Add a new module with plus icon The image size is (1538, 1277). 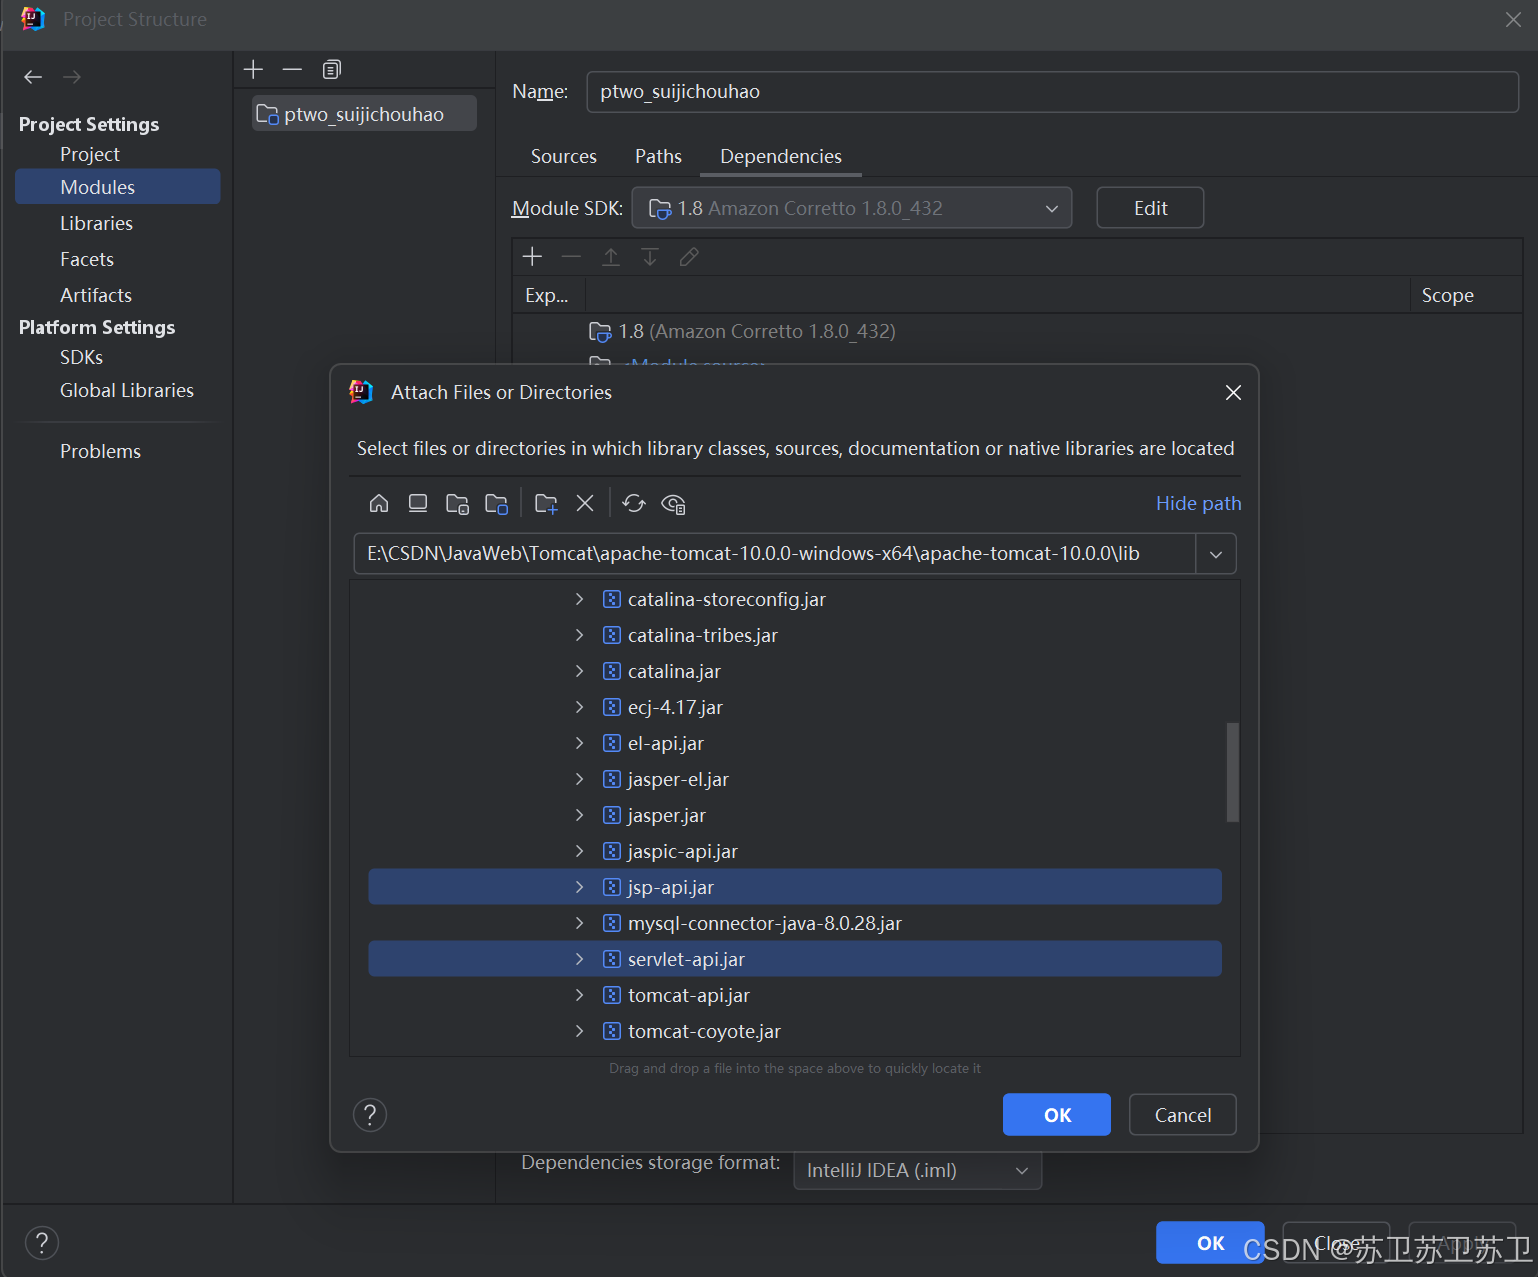(253, 69)
